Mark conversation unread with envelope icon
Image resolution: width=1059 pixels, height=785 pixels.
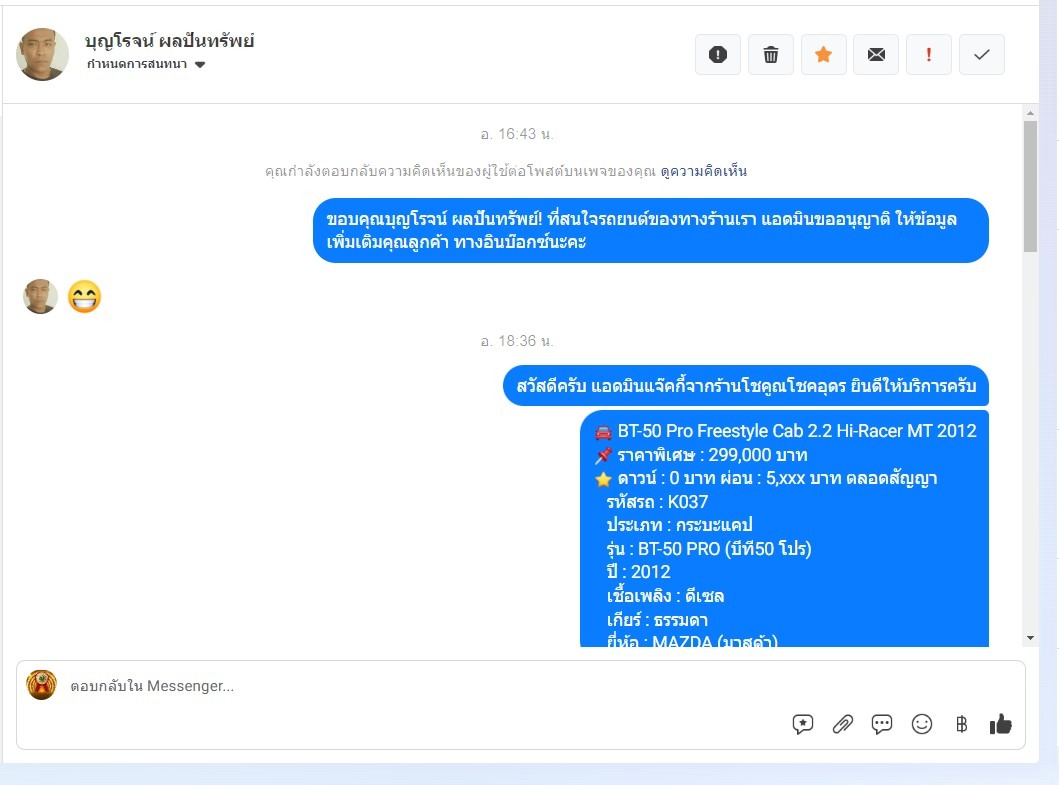(876, 55)
